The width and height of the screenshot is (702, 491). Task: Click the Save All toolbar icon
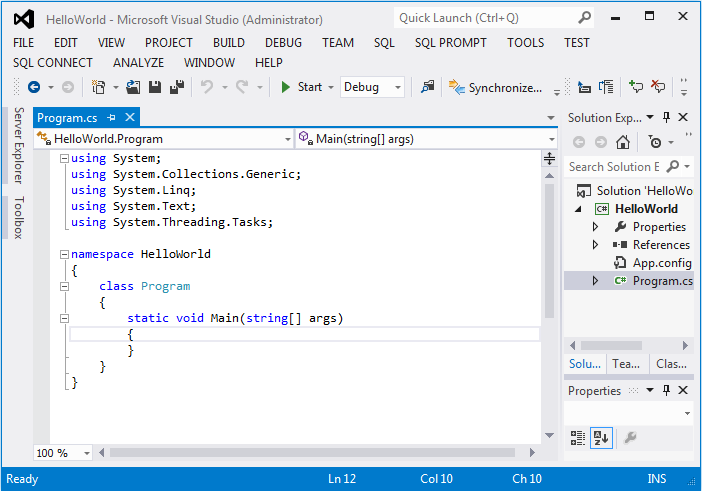[x=177, y=87]
